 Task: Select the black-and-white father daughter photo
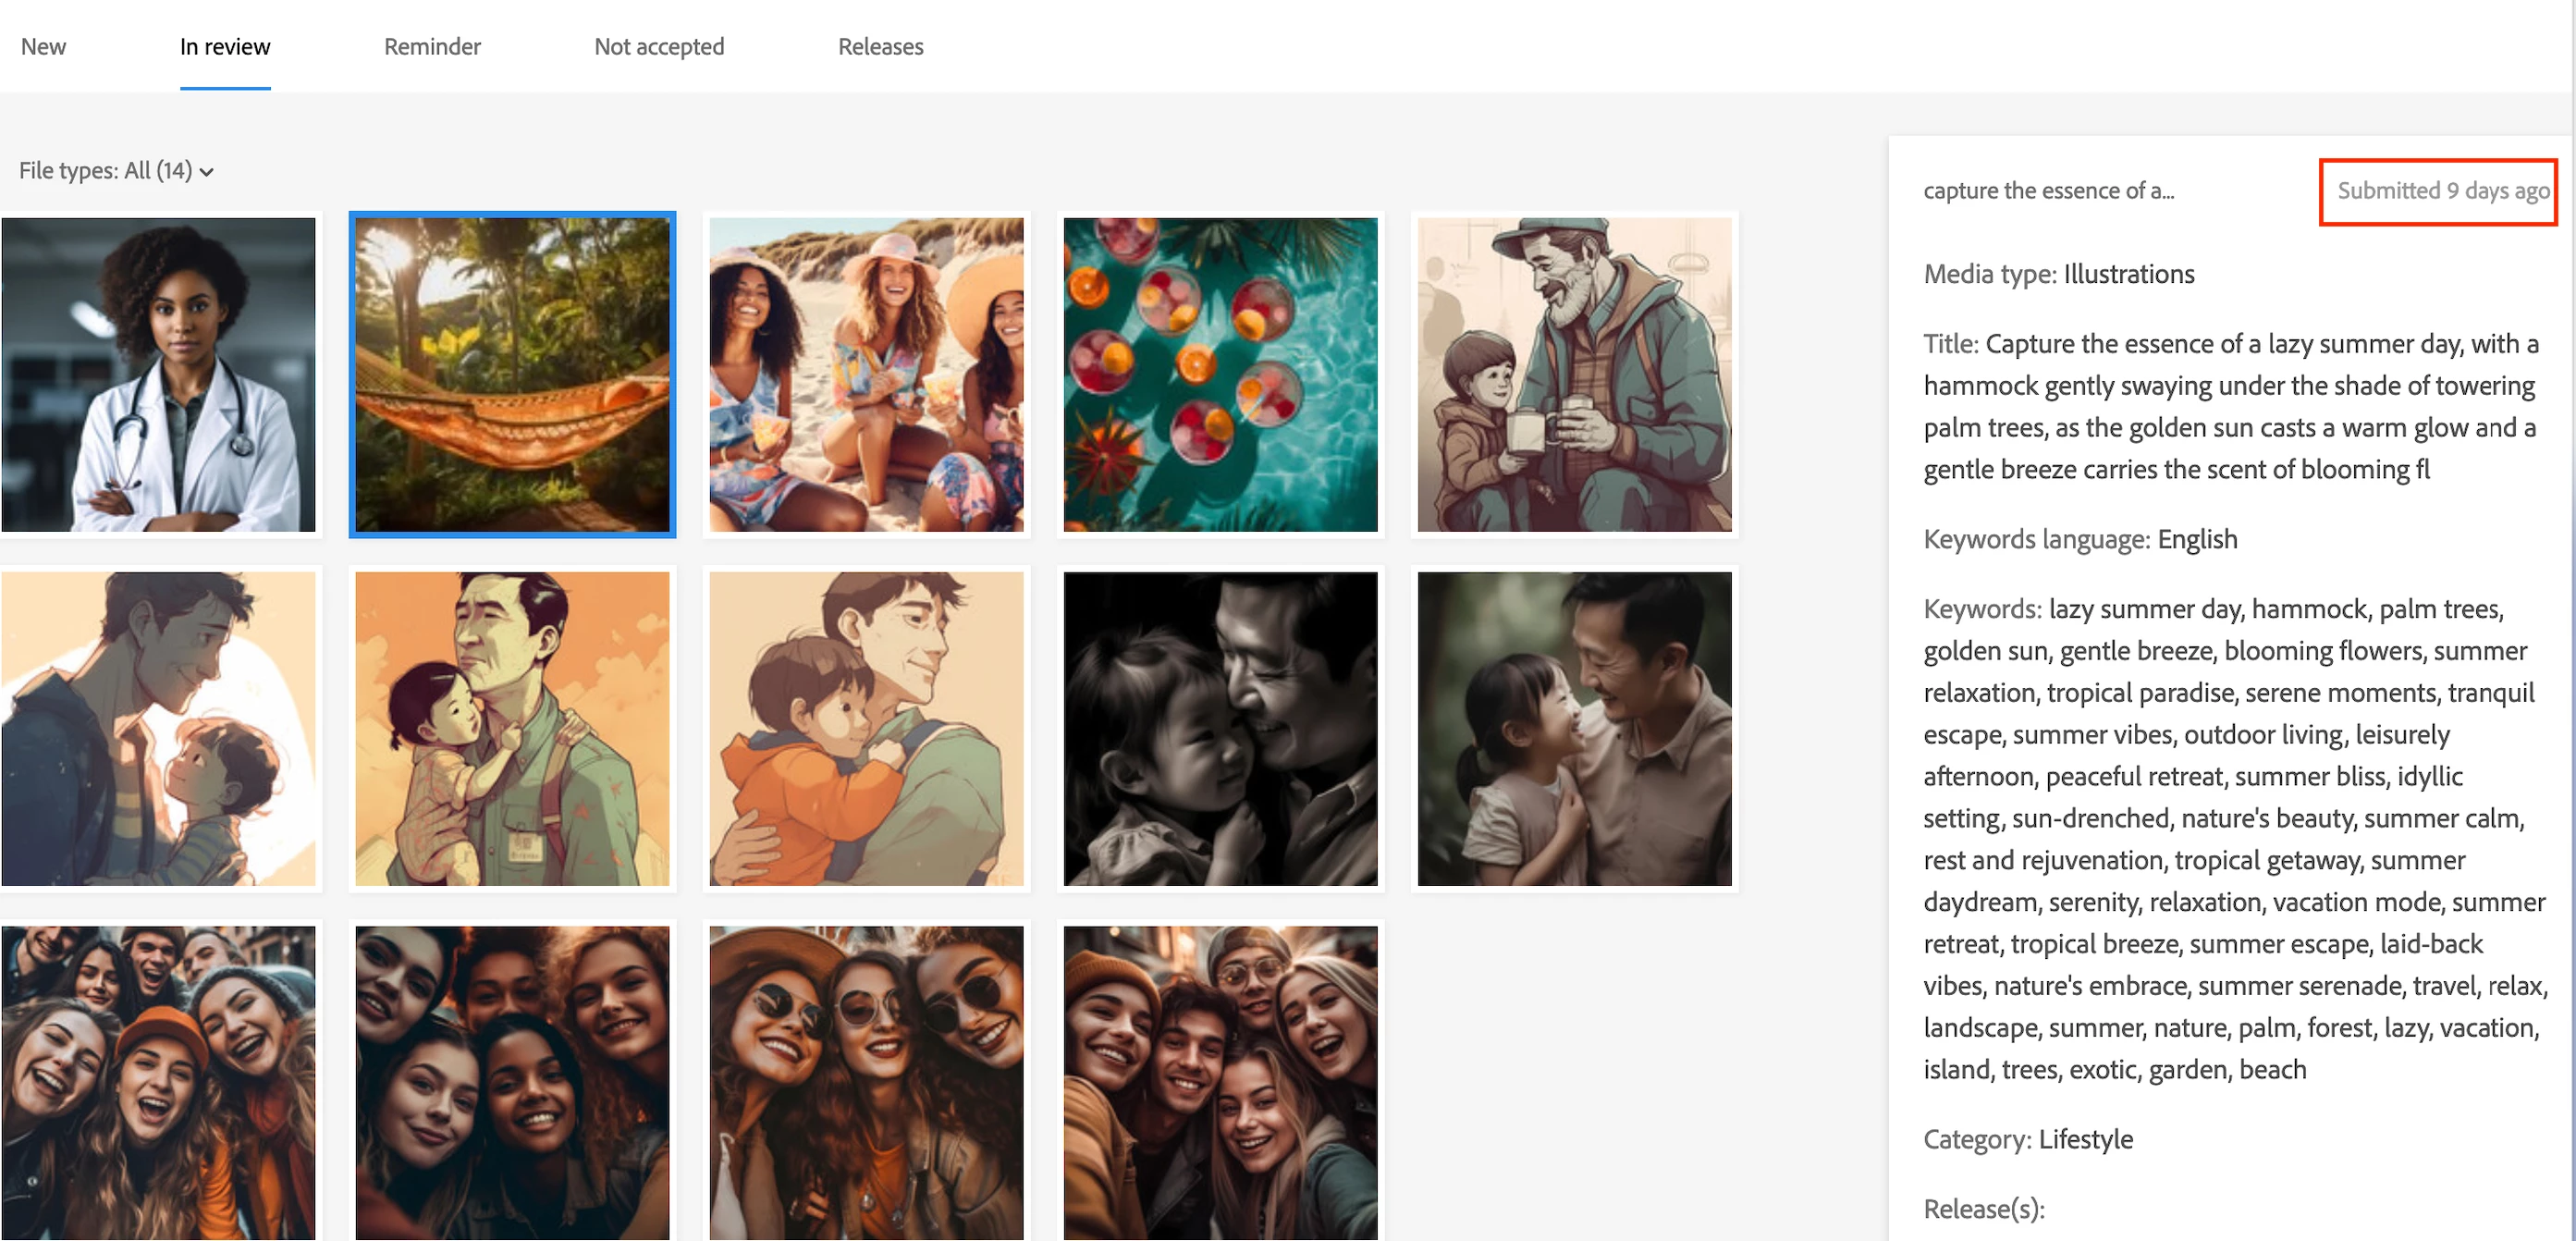pos(1220,728)
